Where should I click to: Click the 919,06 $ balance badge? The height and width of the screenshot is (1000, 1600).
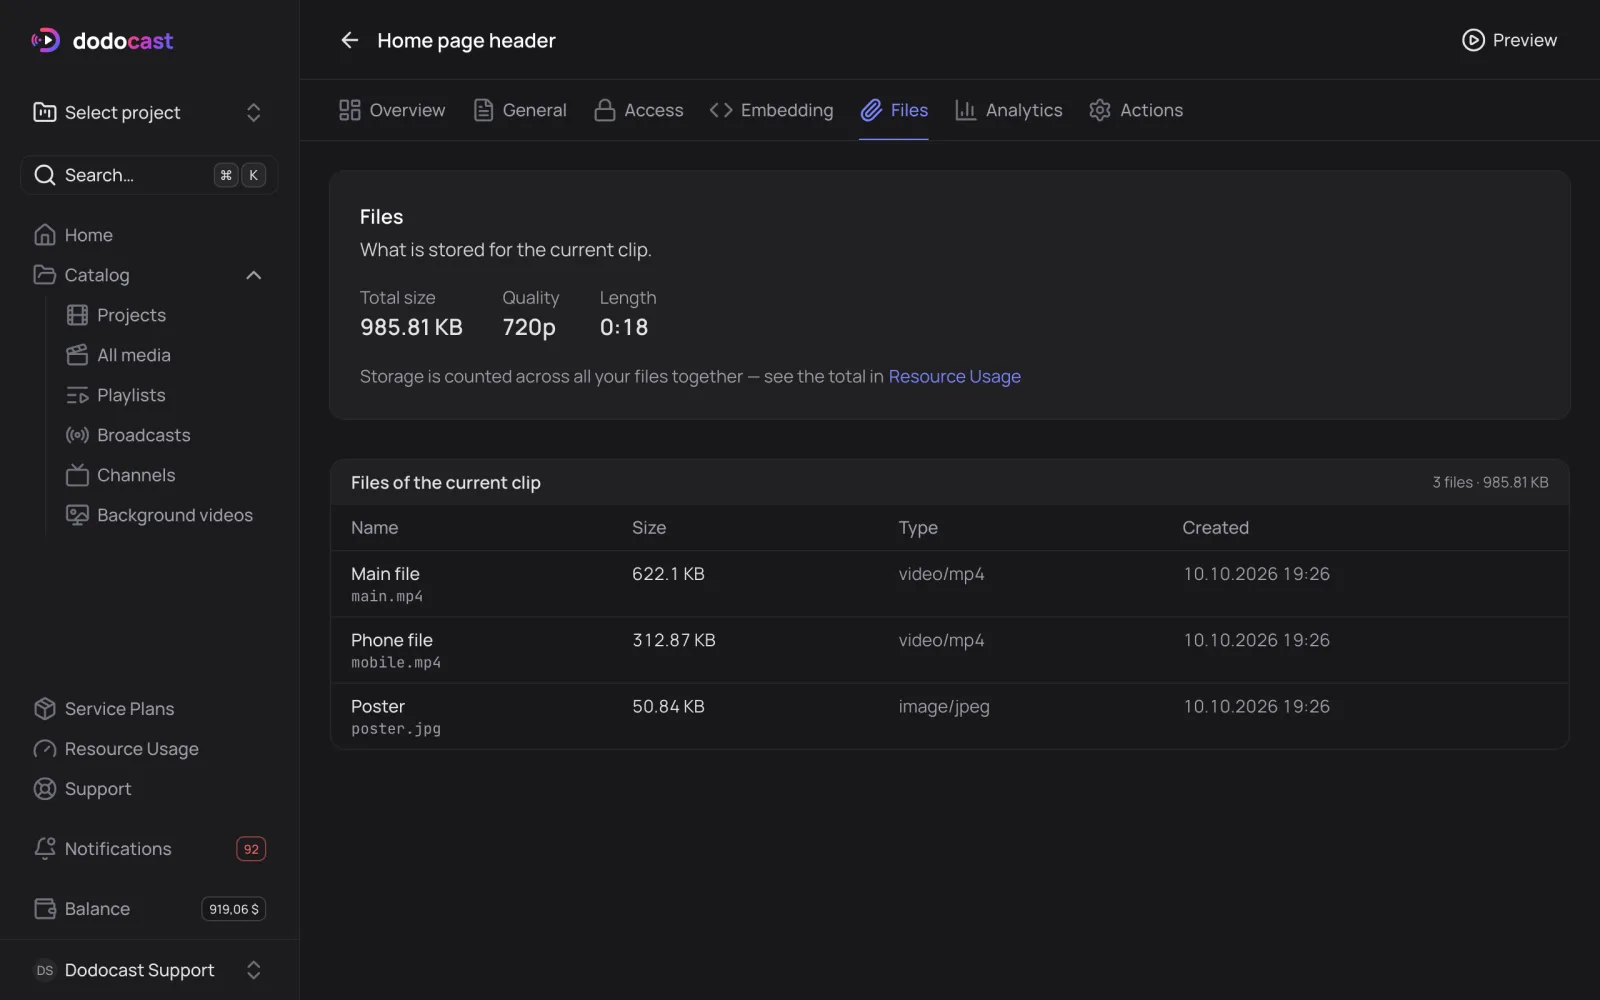pyautogui.click(x=234, y=909)
